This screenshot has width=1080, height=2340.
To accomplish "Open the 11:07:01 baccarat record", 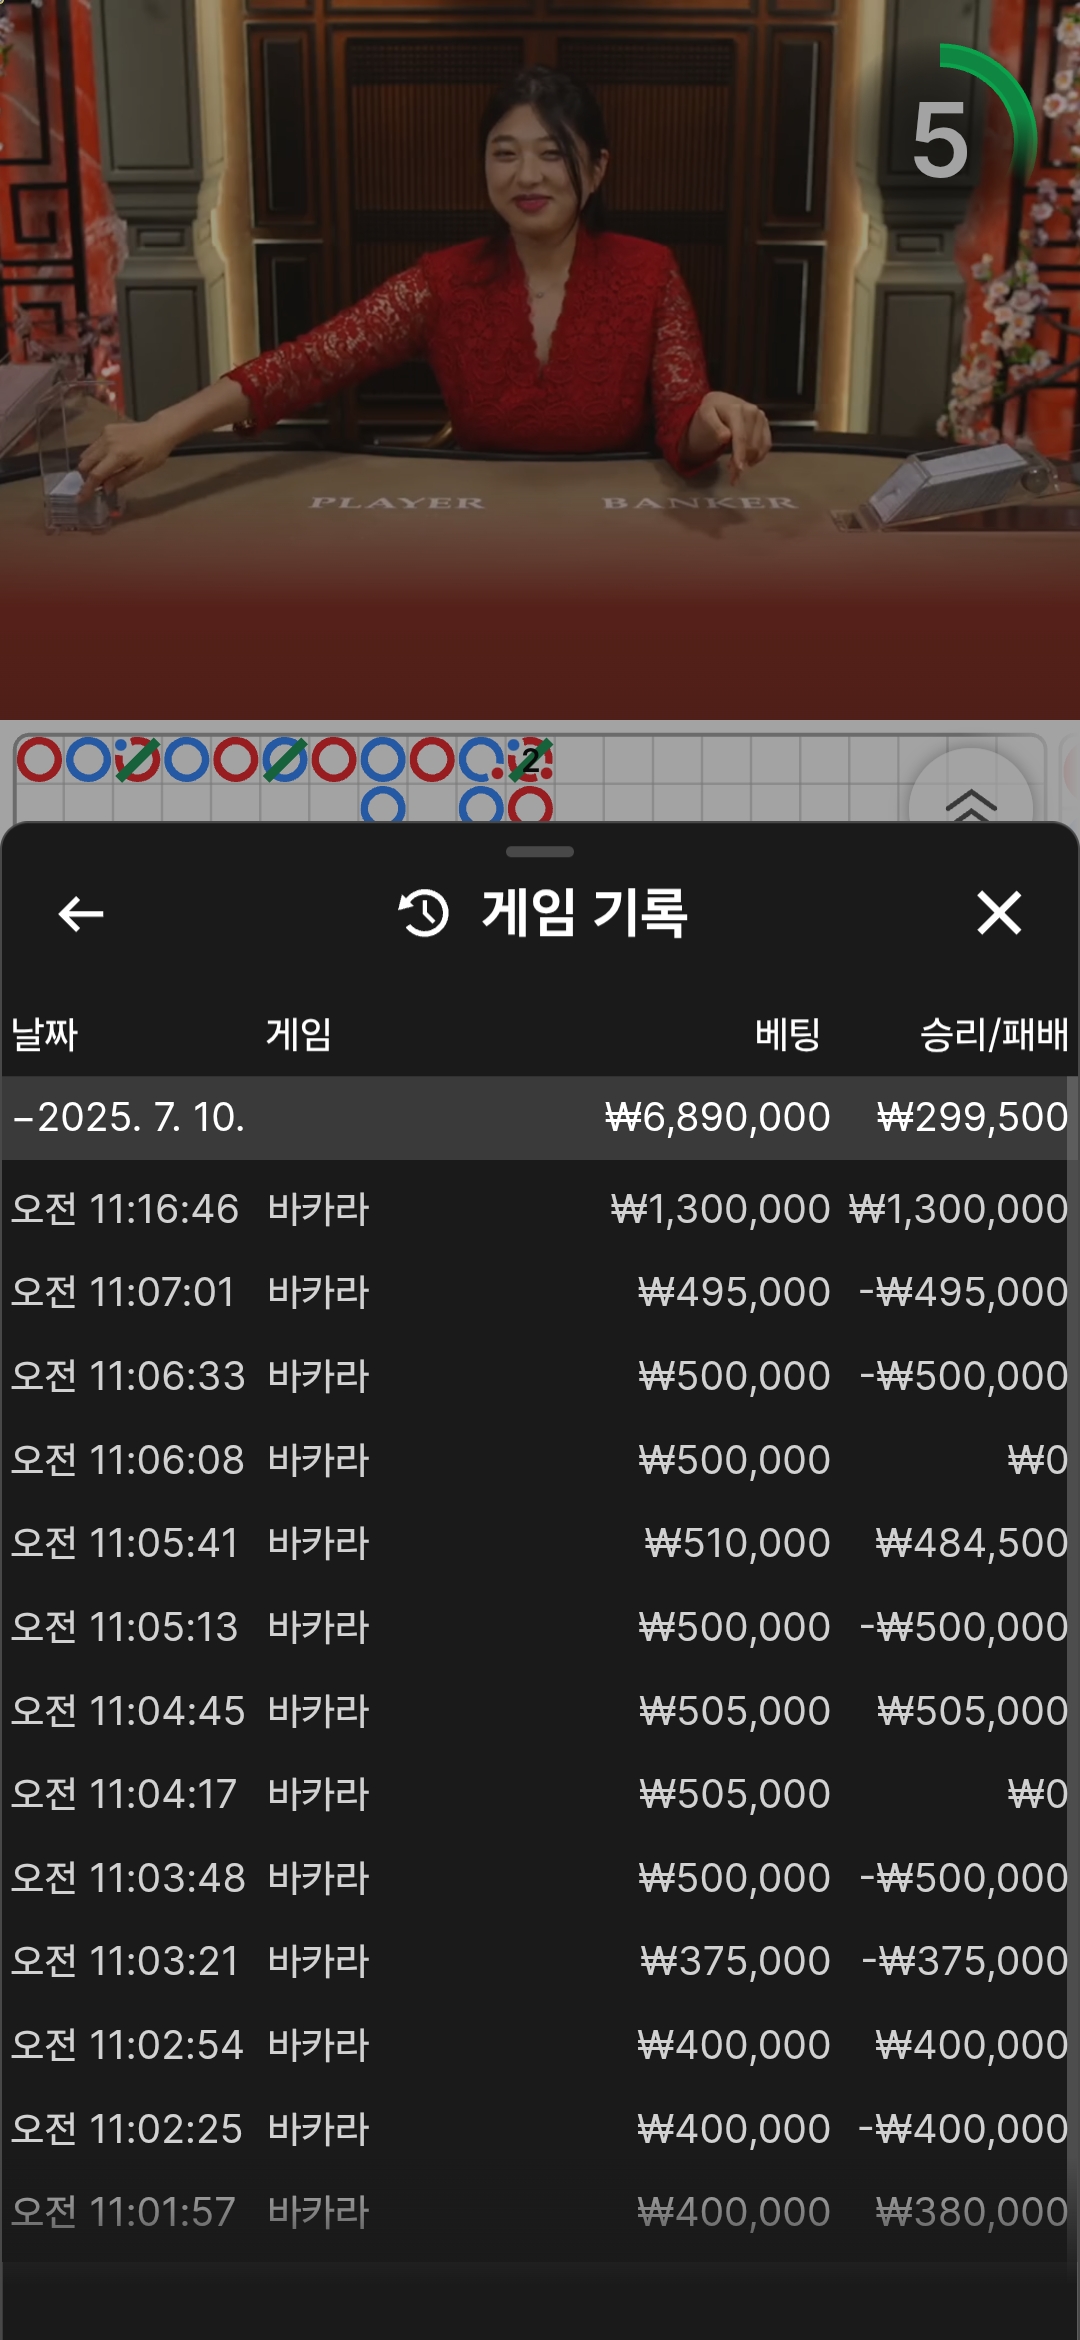I will [540, 1292].
